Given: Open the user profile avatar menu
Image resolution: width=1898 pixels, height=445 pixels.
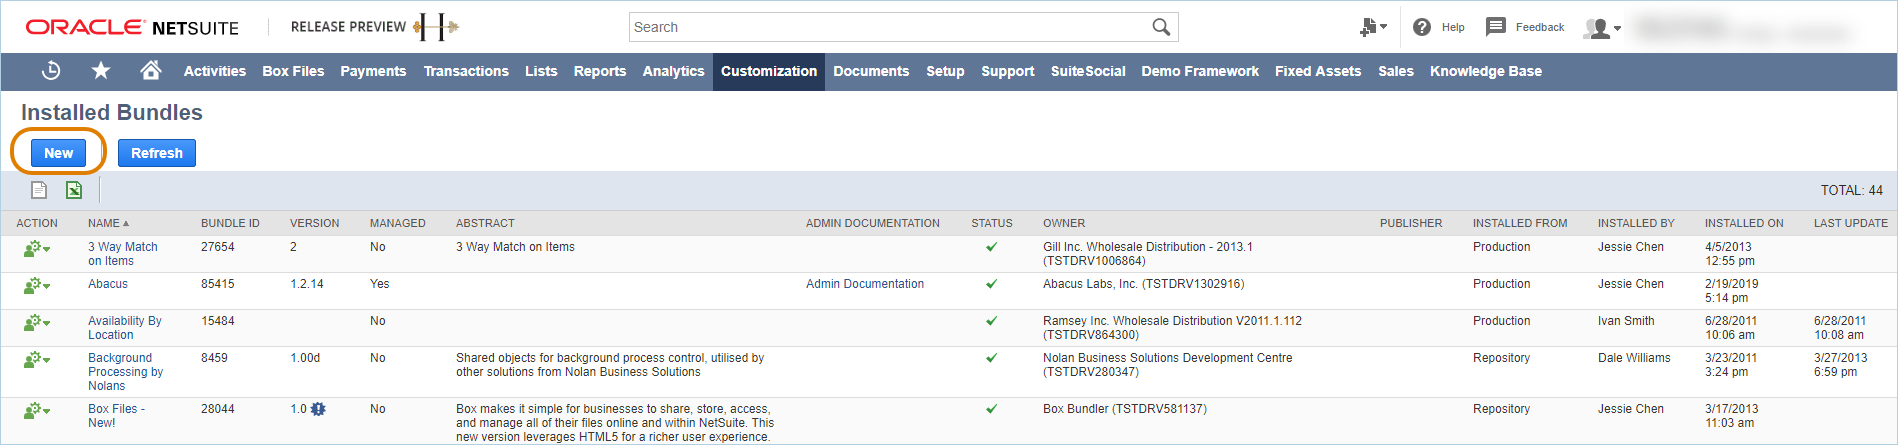Looking at the screenshot, I should [1602, 28].
